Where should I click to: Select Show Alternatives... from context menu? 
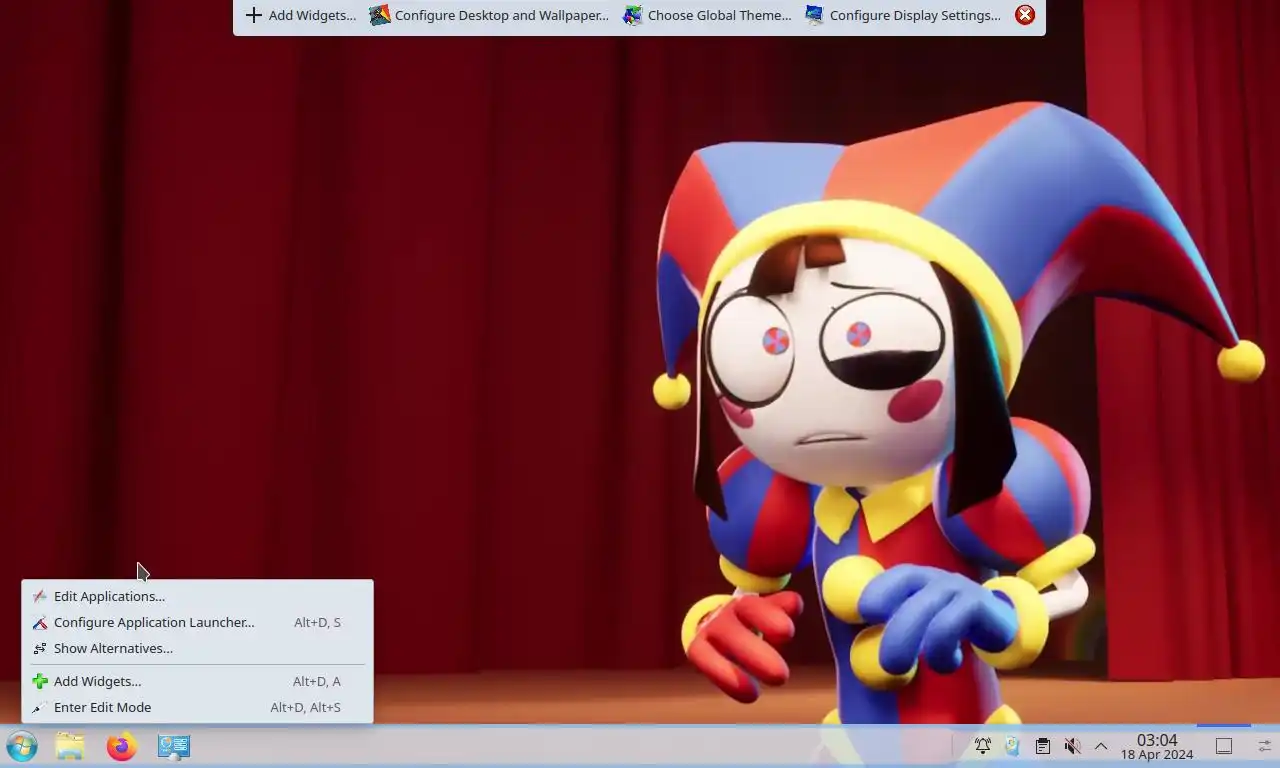pyautogui.click(x=197, y=648)
